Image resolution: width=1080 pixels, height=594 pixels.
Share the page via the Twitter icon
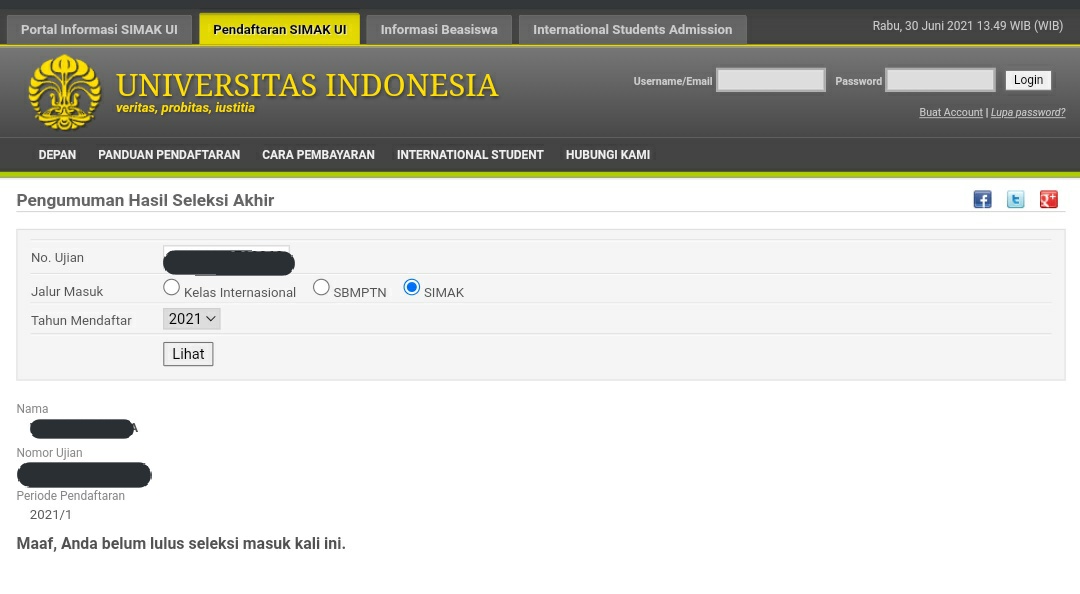tap(1015, 199)
